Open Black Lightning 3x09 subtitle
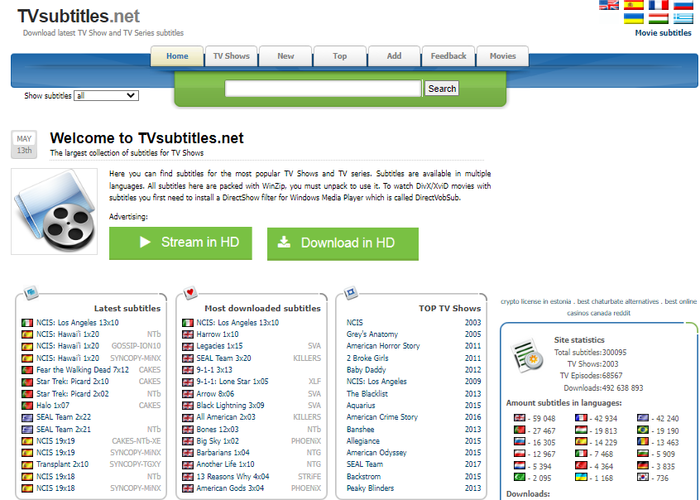Image resolution: width=700 pixels, height=500 pixels. [230, 405]
